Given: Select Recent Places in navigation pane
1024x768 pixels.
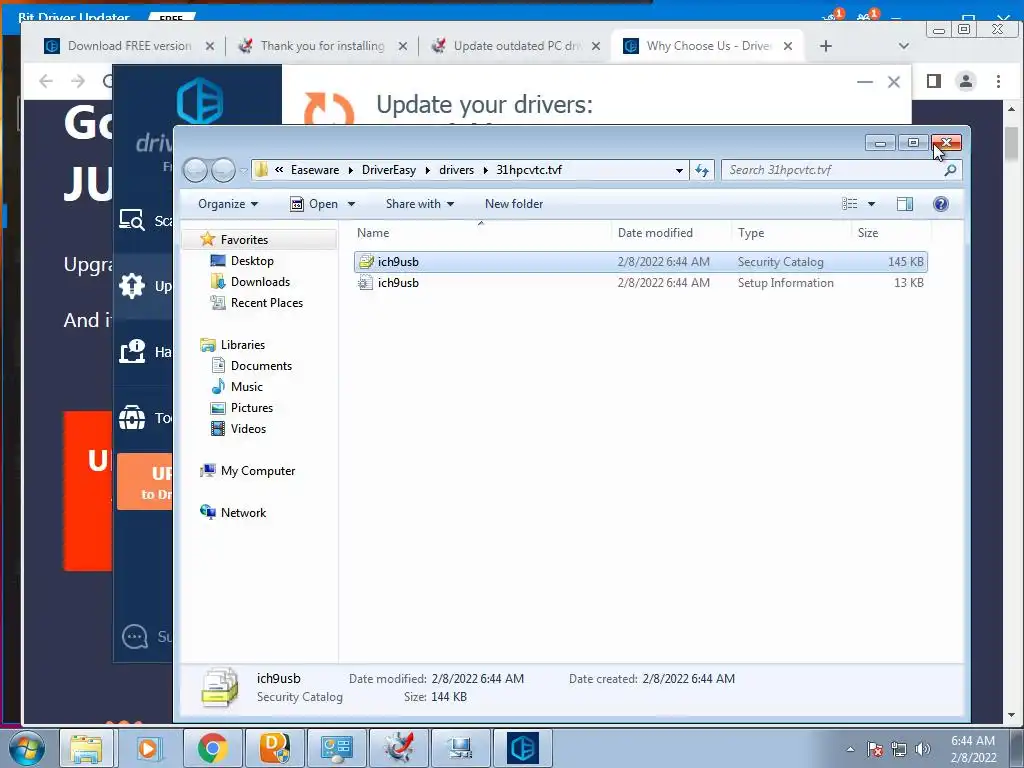Looking at the screenshot, I should click(x=266, y=302).
